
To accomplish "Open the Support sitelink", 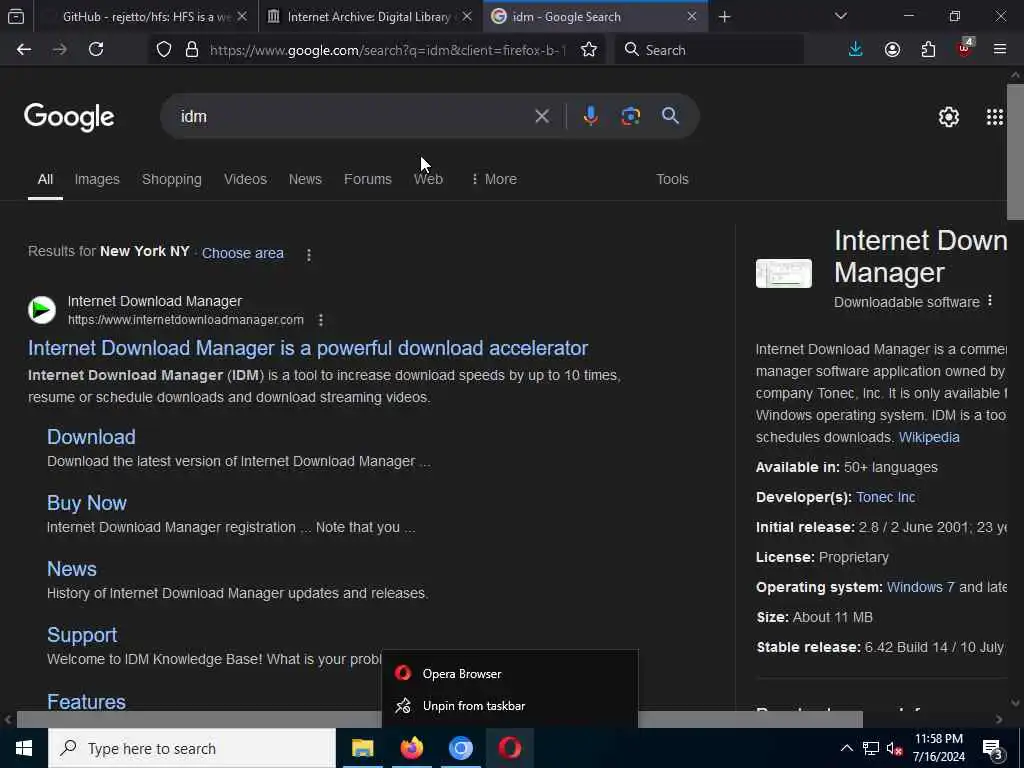I will (x=82, y=635).
